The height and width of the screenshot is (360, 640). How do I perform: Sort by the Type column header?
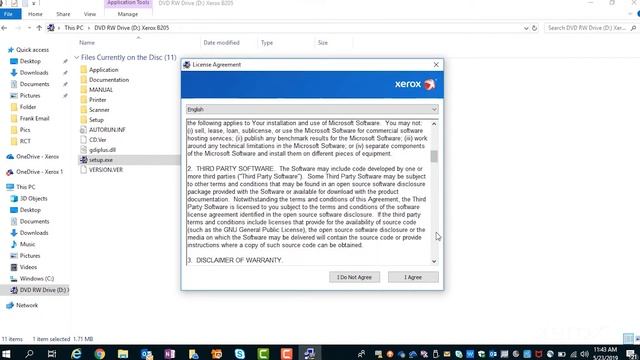[267, 42]
